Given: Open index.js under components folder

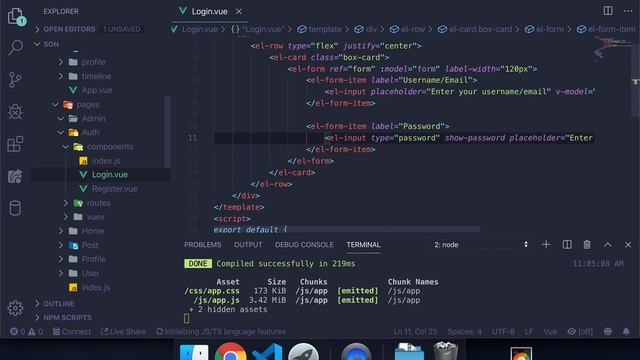Looking at the screenshot, I should point(106,160).
